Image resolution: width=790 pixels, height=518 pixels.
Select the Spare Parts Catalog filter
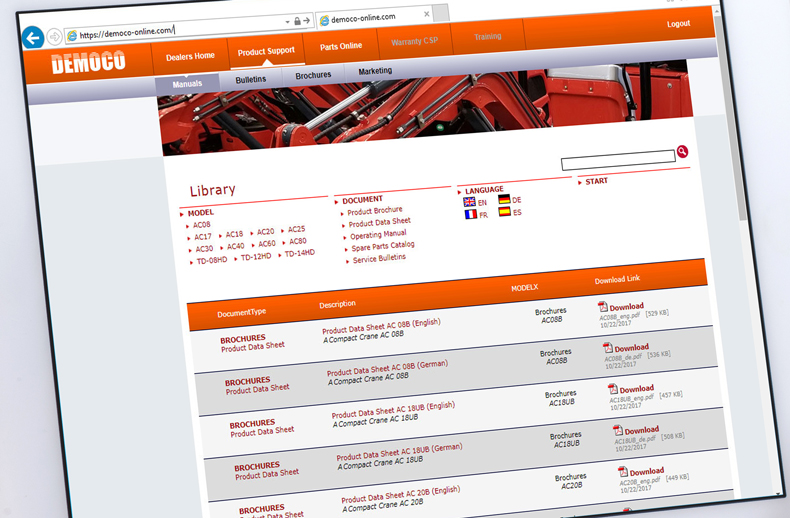coord(383,246)
